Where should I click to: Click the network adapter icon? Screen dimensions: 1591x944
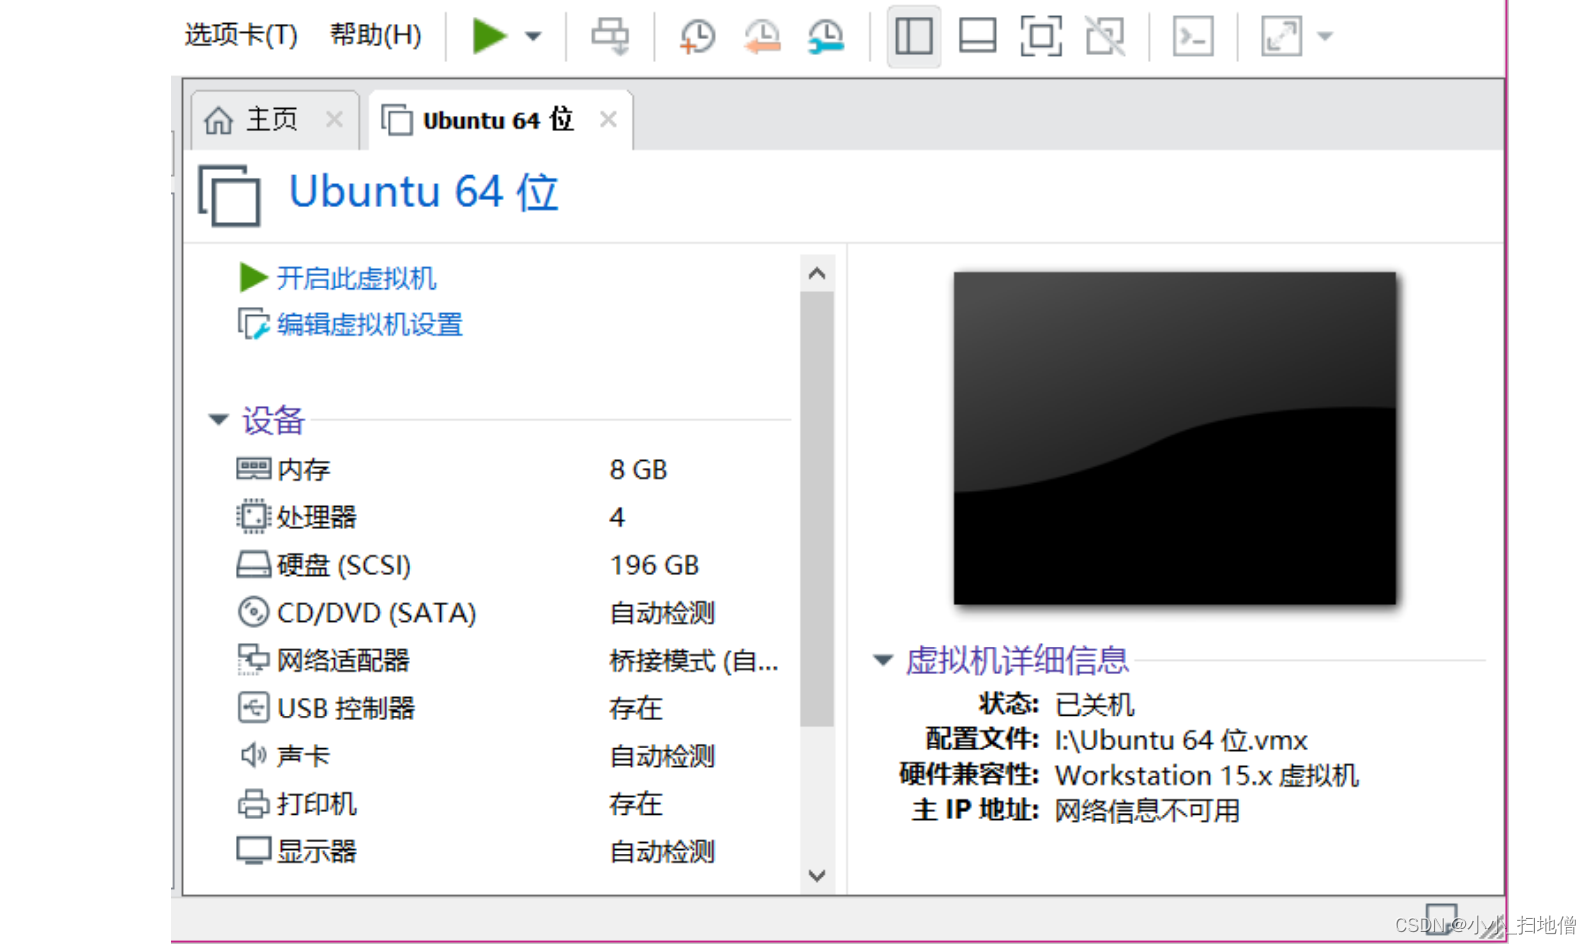click(x=254, y=659)
